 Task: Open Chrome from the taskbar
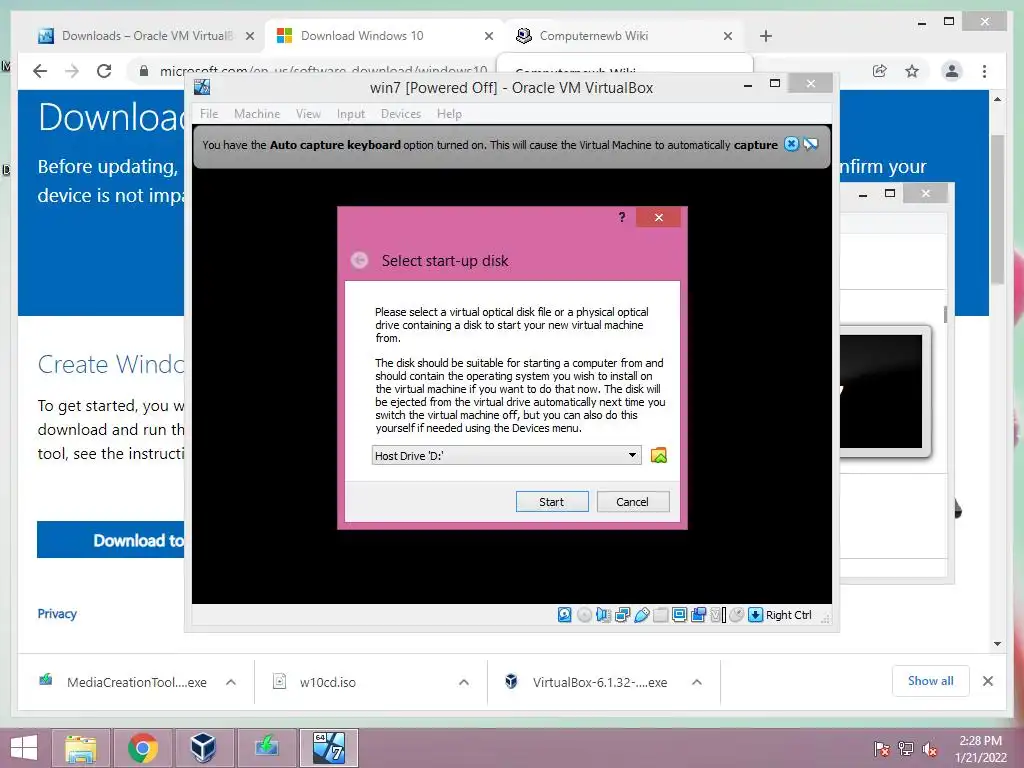click(143, 748)
